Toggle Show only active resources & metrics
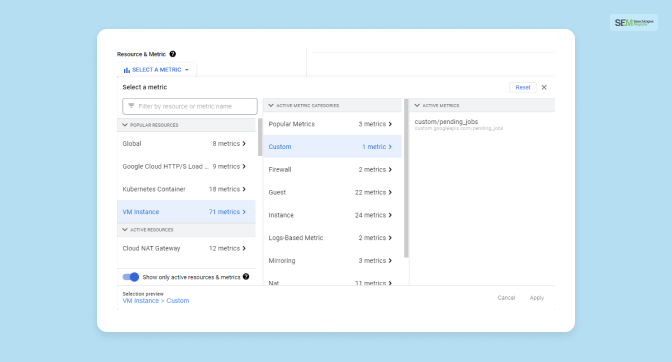This screenshot has width=672, height=362. 131,277
